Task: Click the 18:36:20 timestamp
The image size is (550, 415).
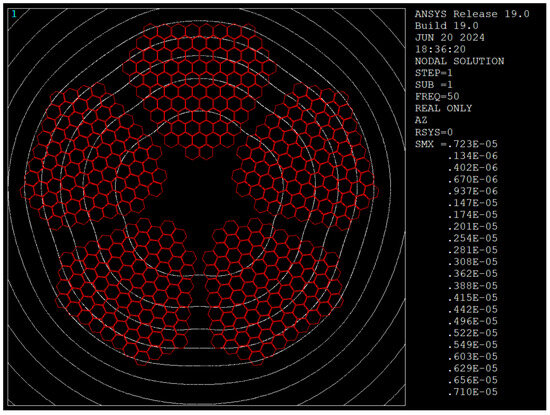Action: (x=440, y=49)
